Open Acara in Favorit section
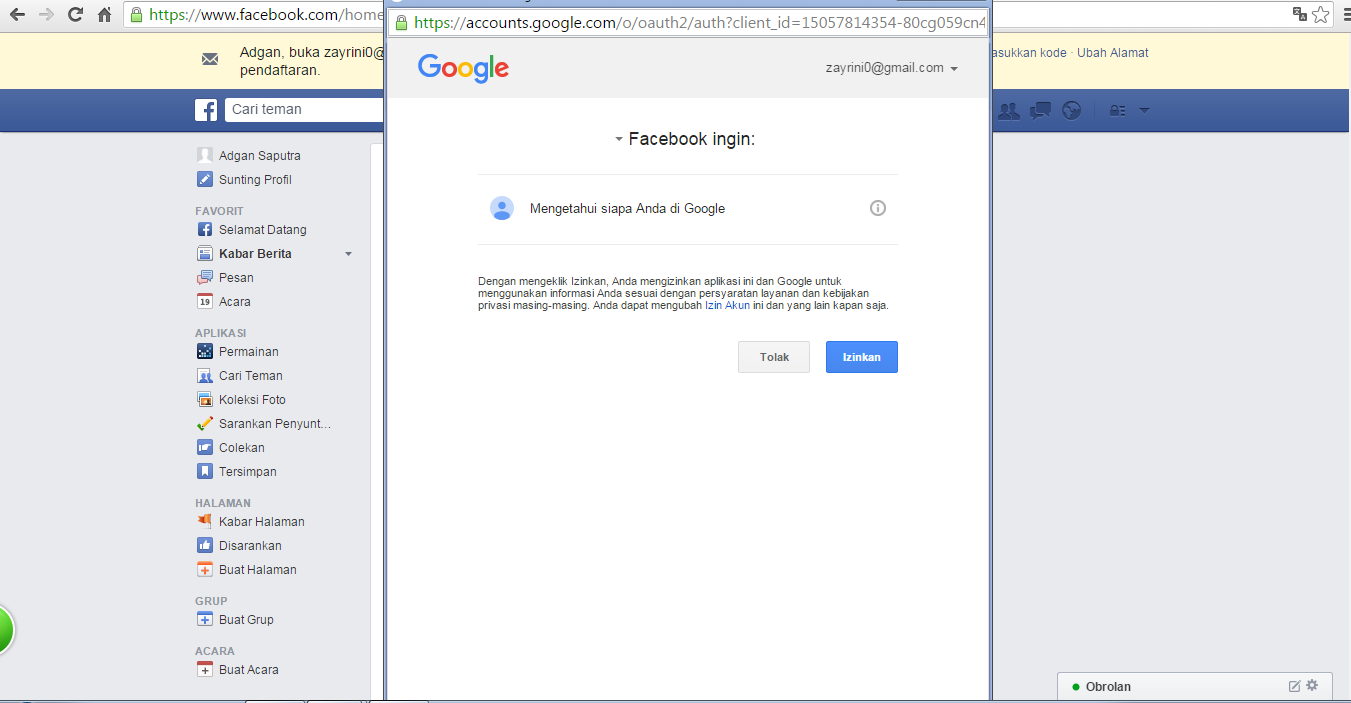 [235, 302]
